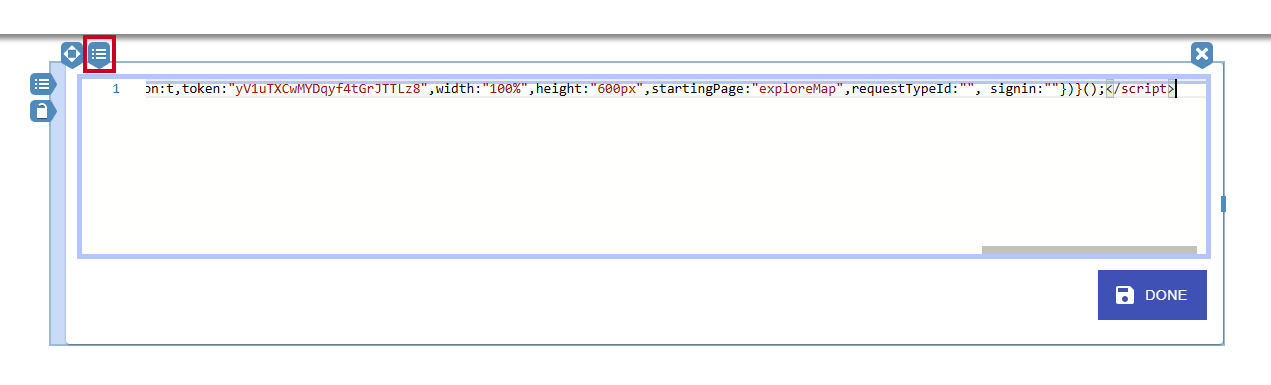Click the clipboard icon on the left side tab
Image resolution: width=1271 pixels, height=385 pixels.
[42, 111]
